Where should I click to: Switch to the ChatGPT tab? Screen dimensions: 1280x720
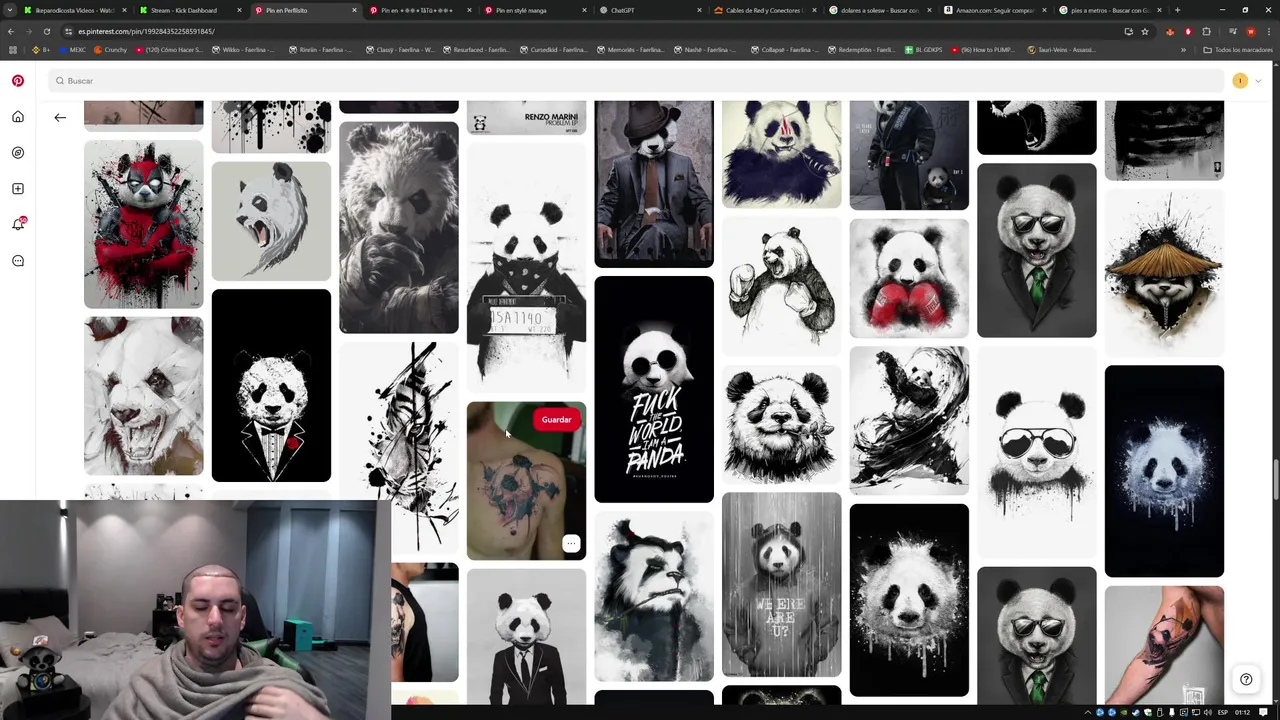click(x=650, y=10)
